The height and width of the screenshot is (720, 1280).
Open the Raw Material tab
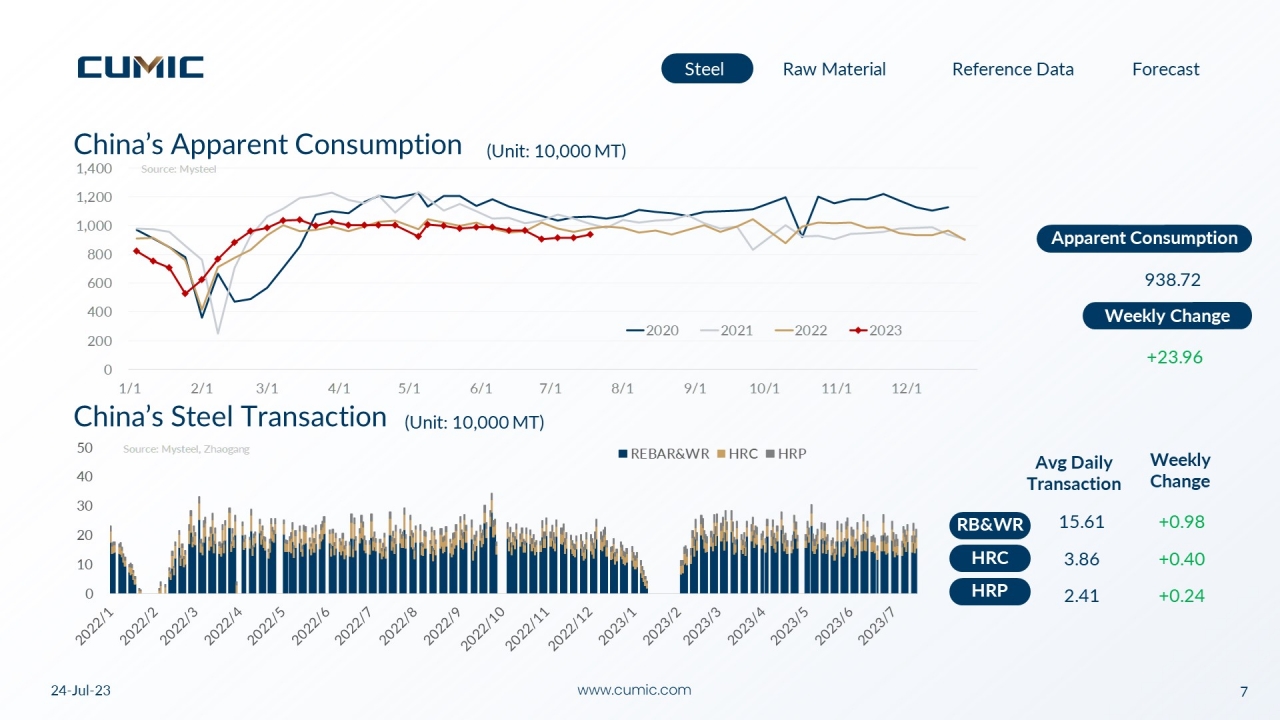pos(834,69)
